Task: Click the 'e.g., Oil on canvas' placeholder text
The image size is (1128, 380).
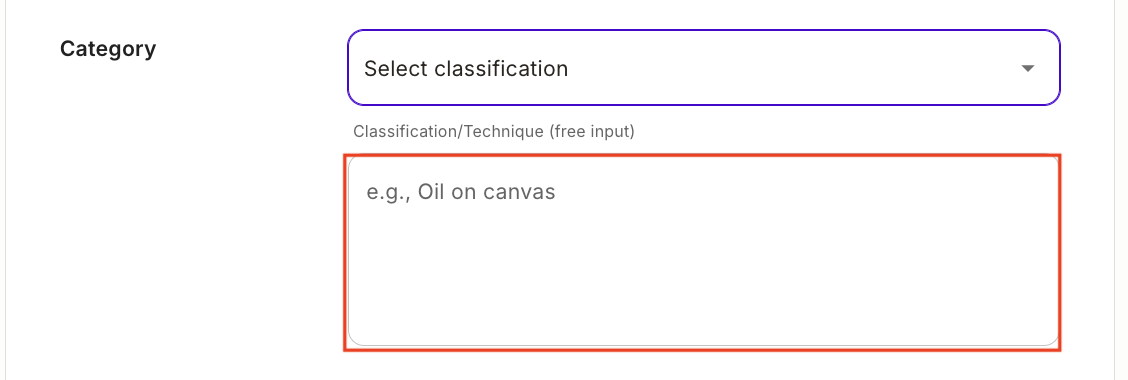Action: click(x=460, y=193)
